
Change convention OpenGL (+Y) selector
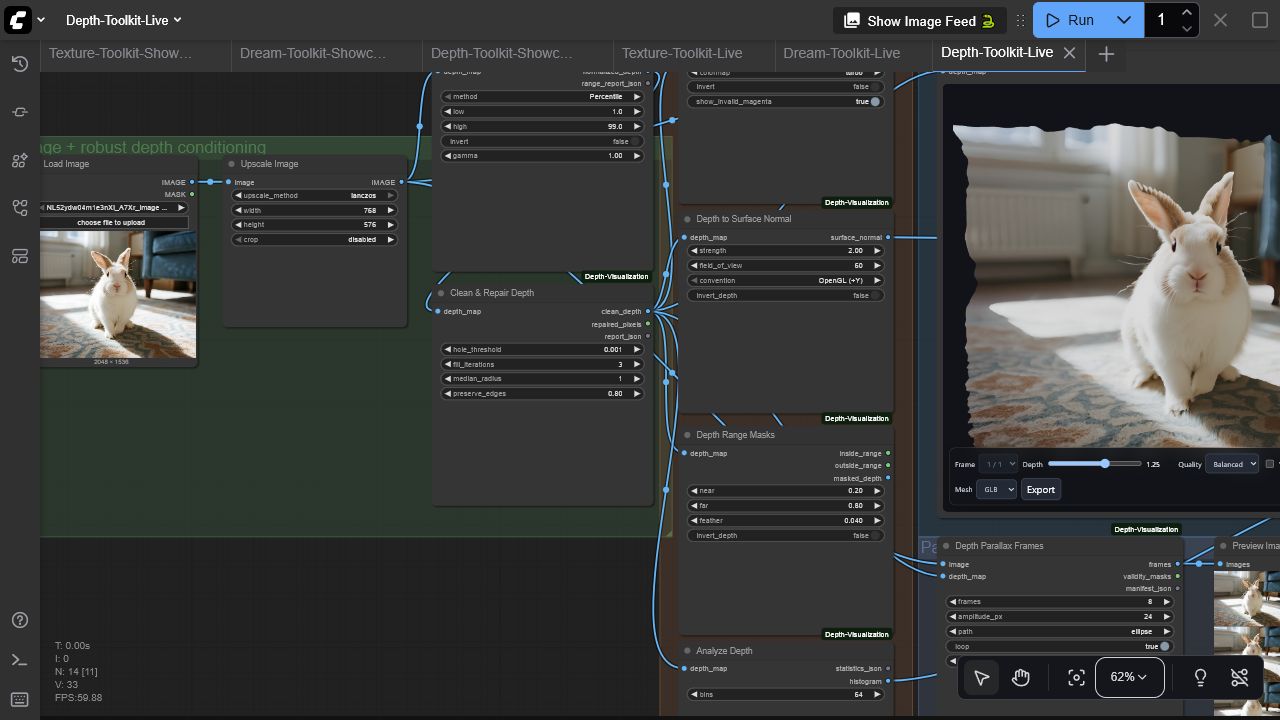[x=786, y=280]
